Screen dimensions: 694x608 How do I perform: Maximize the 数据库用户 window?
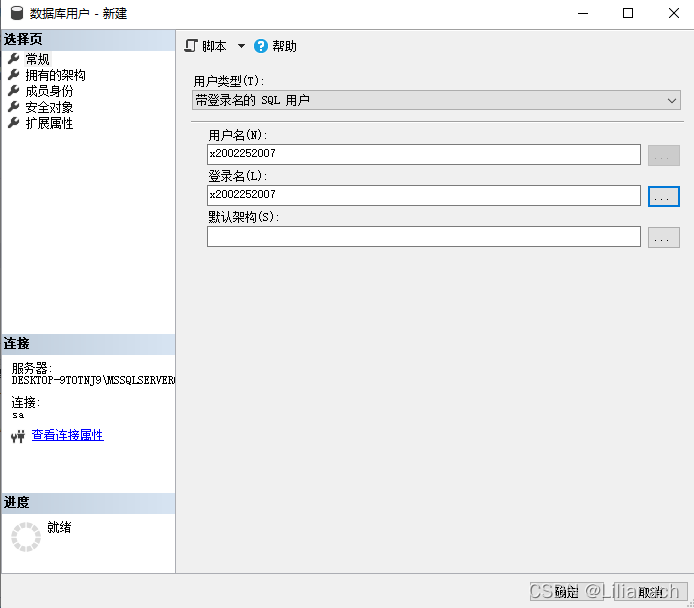click(x=628, y=13)
